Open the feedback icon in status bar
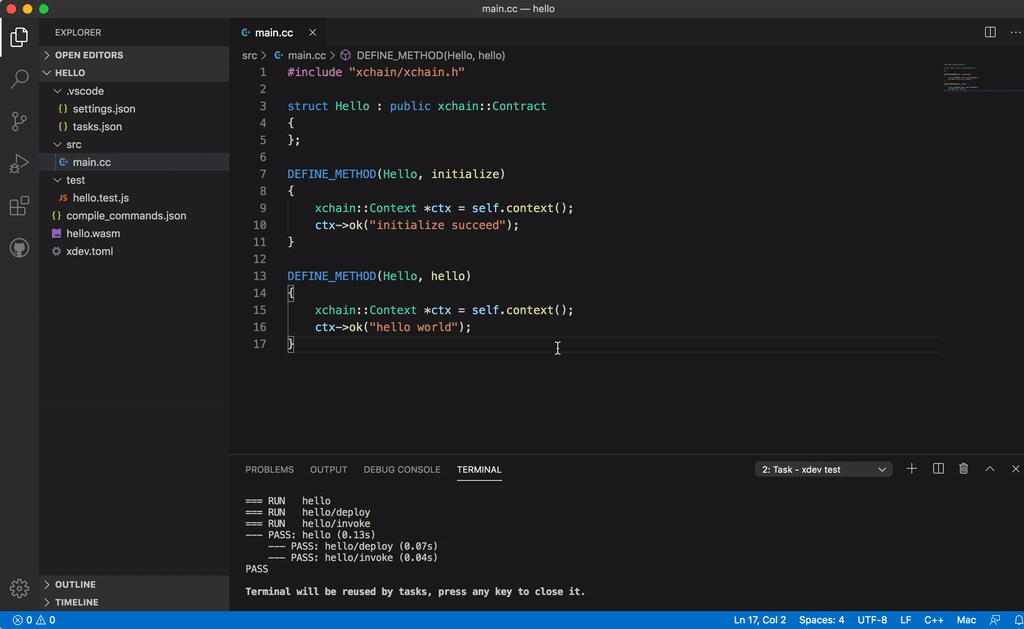Image resolution: width=1024 pixels, height=629 pixels. [x=995, y=620]
